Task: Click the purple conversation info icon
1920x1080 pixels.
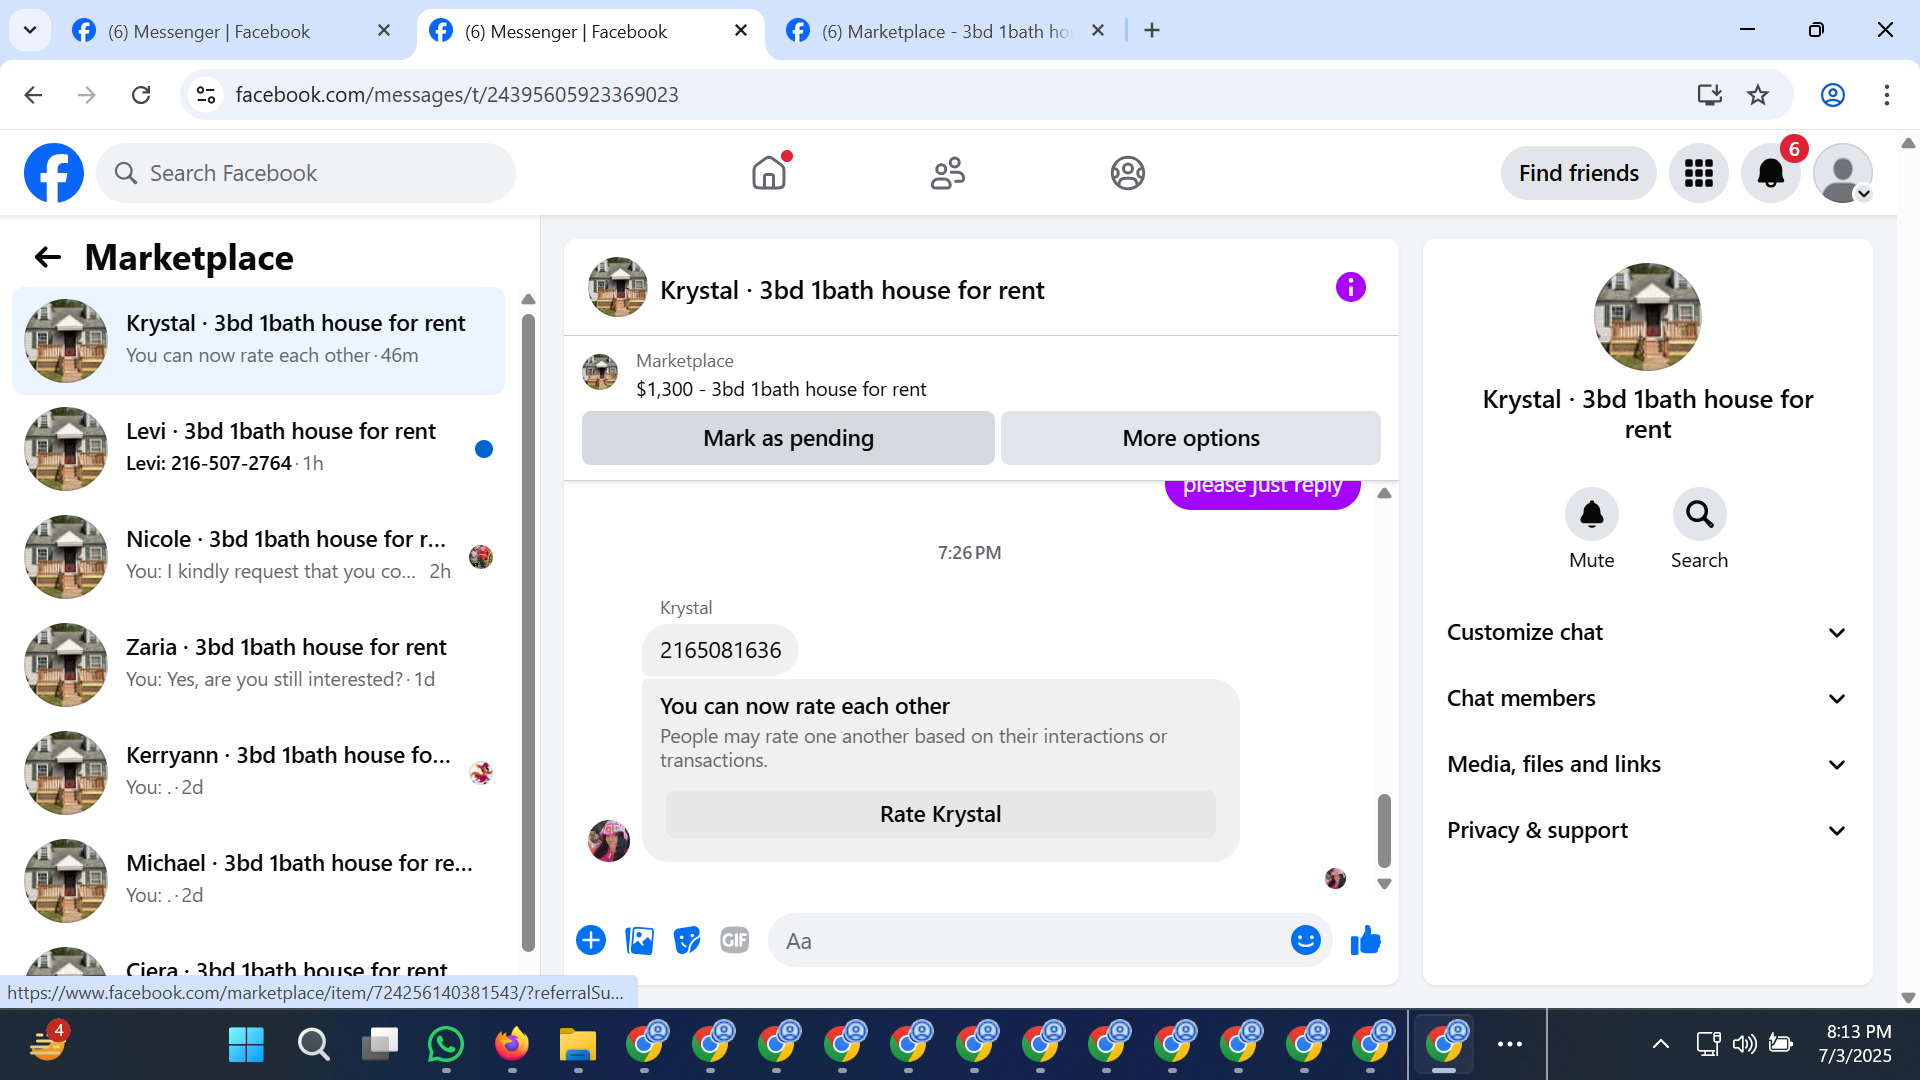Action: click(x=1350, y=288)
